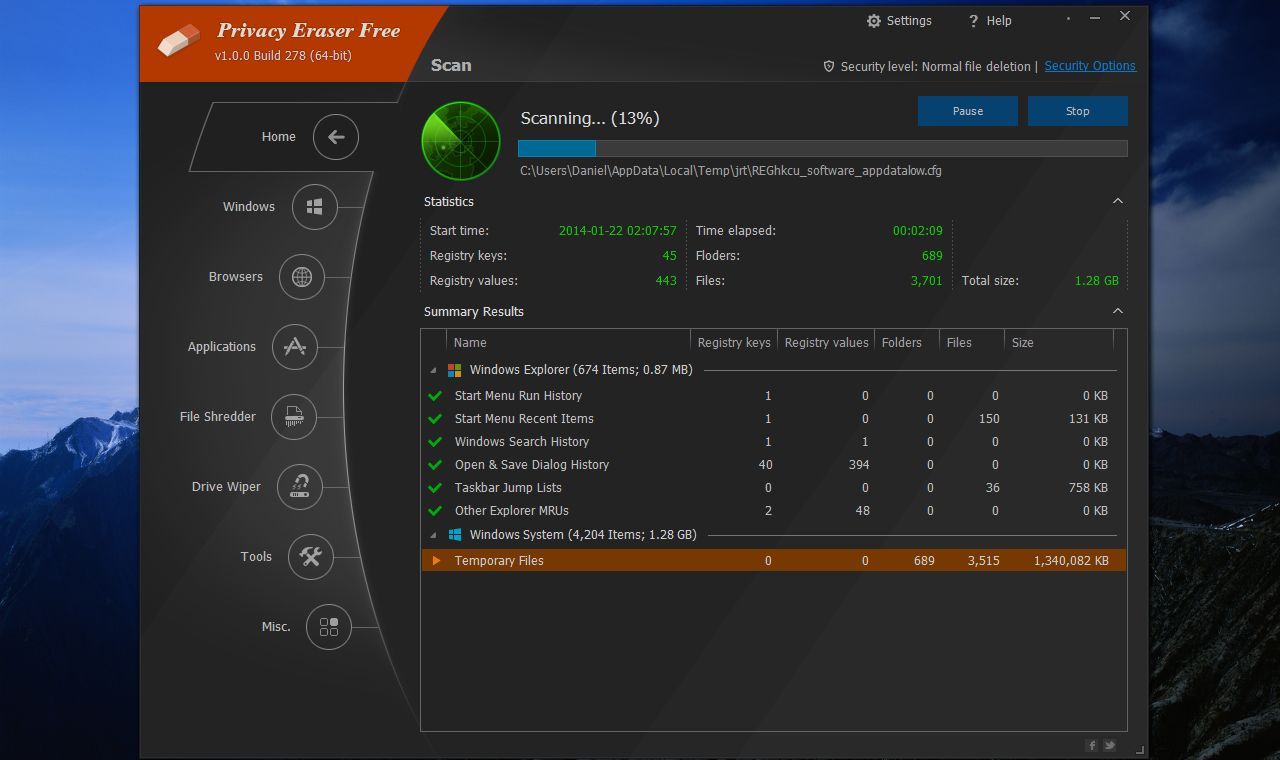Click the Settings gear icon
1280x760 pixels.
tap(874, 21)
